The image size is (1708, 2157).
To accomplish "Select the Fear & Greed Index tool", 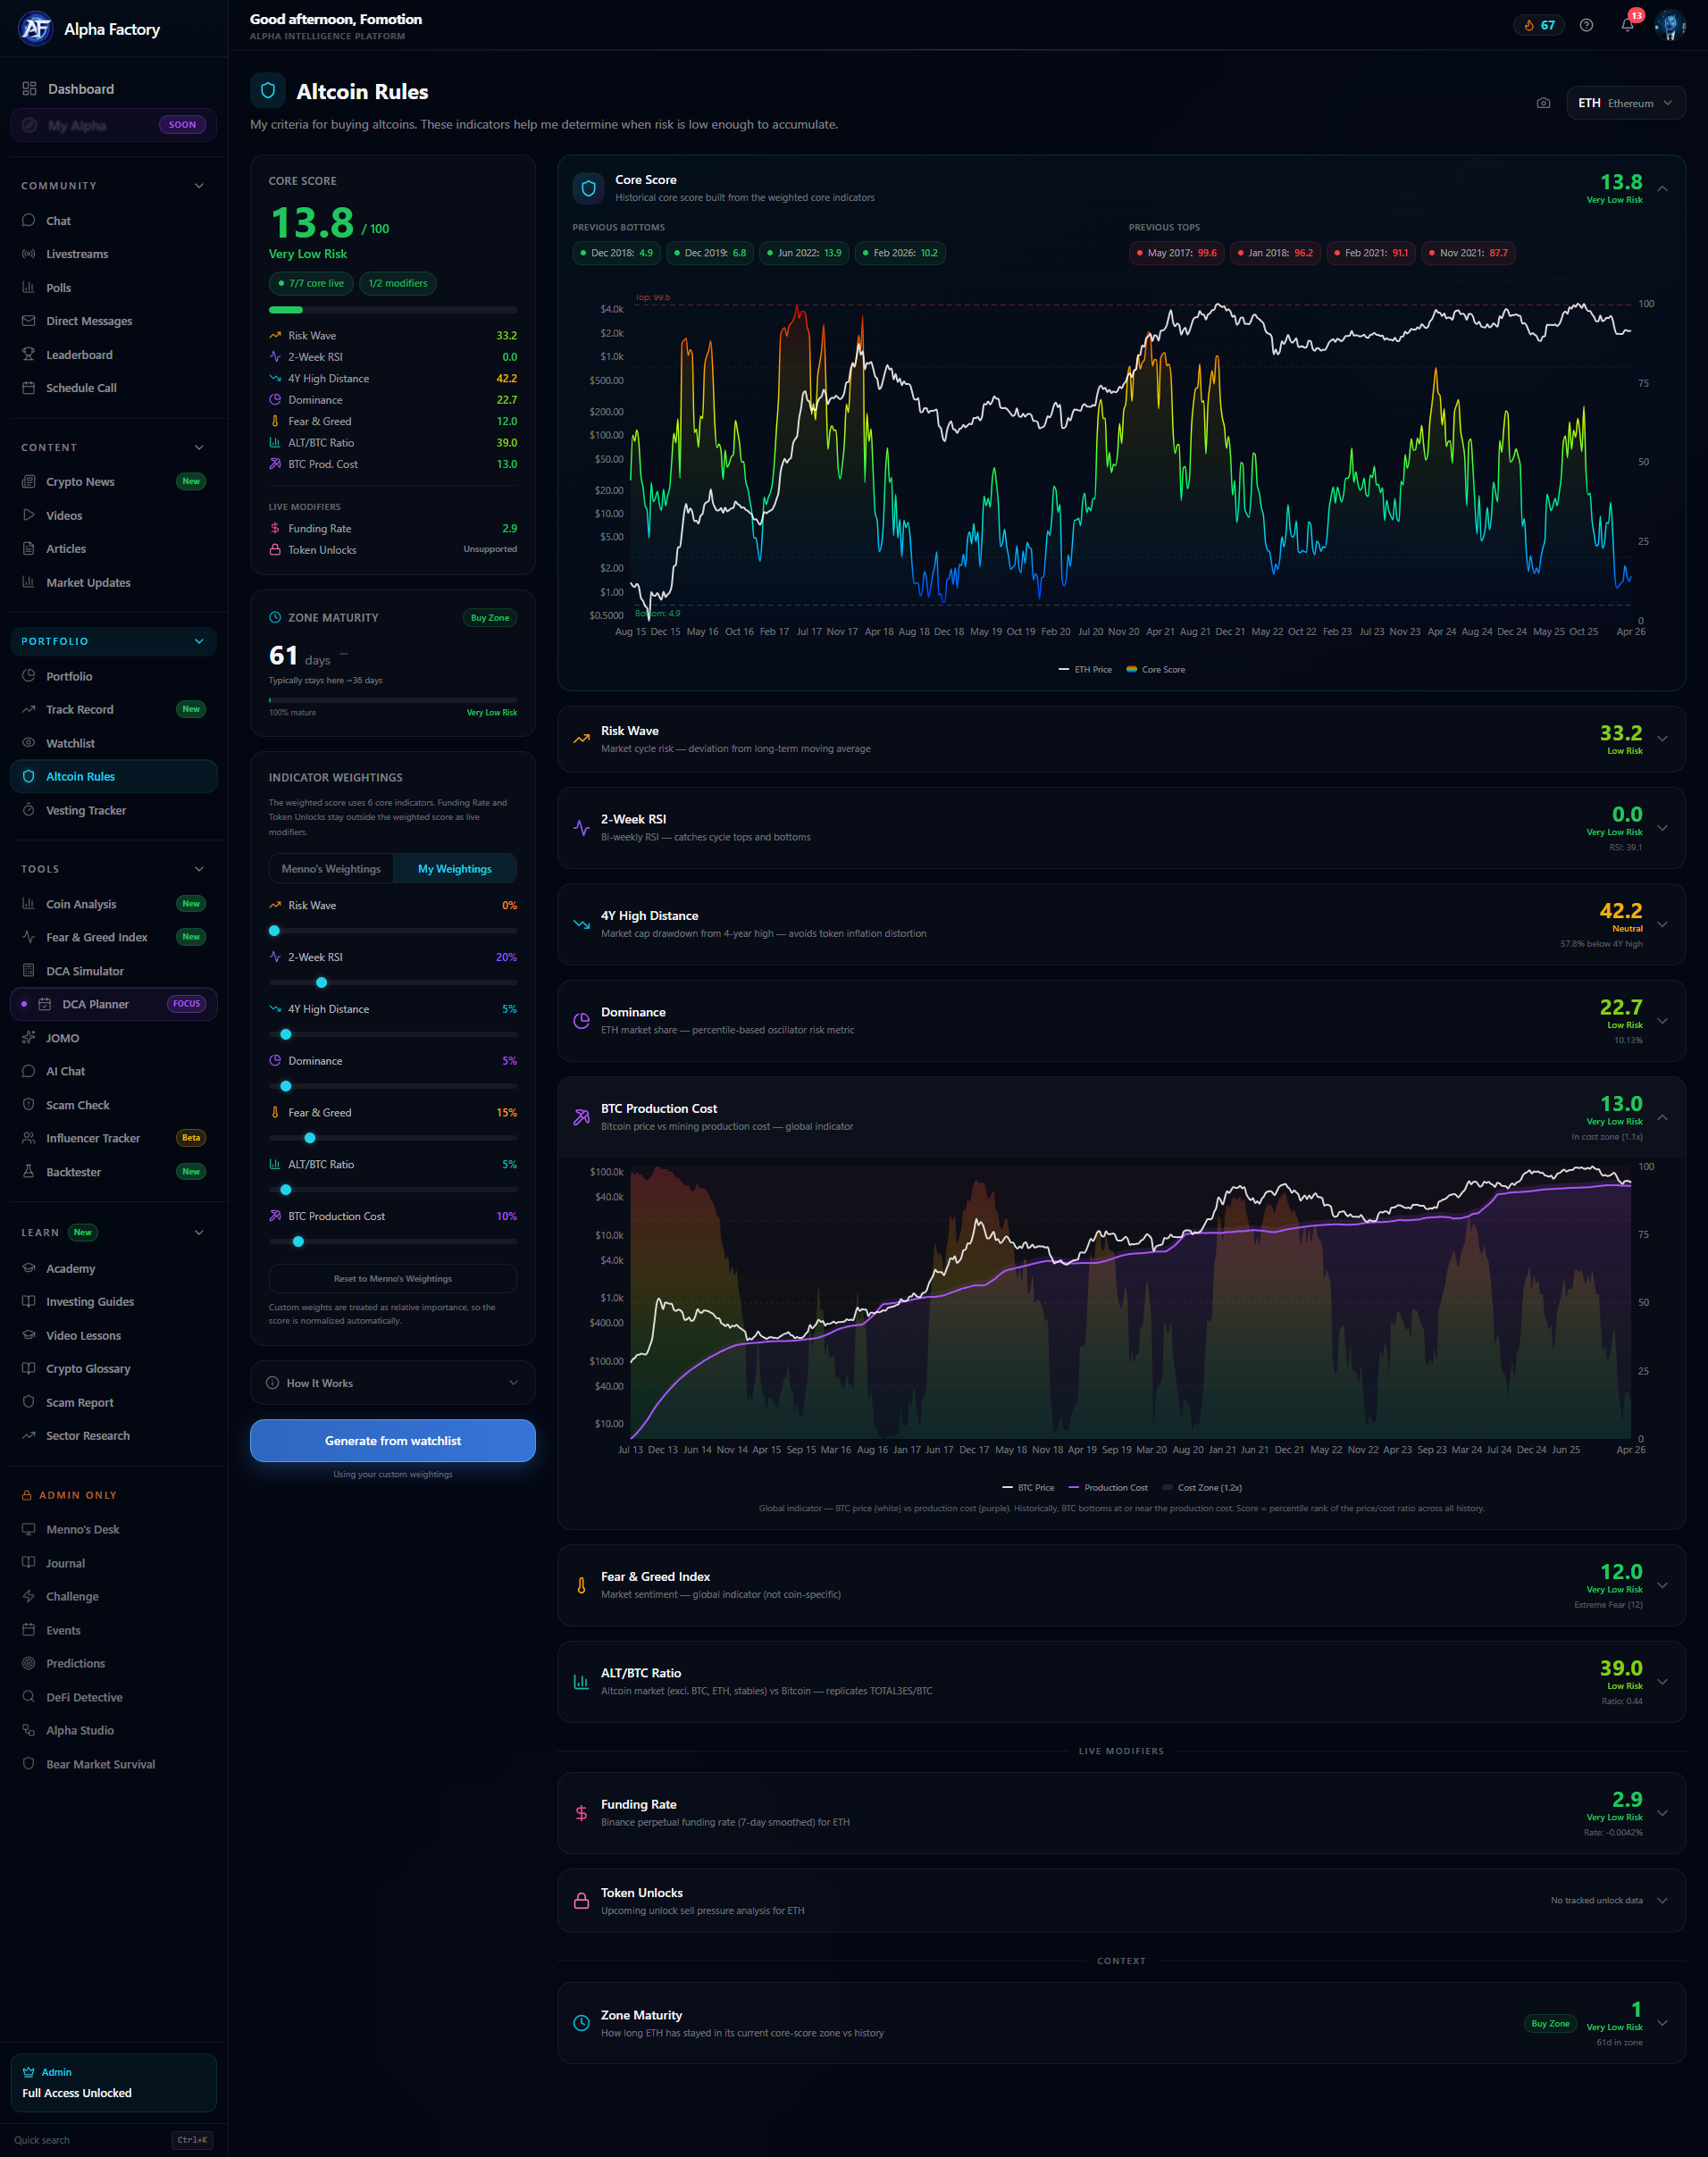I will (96, 937).
